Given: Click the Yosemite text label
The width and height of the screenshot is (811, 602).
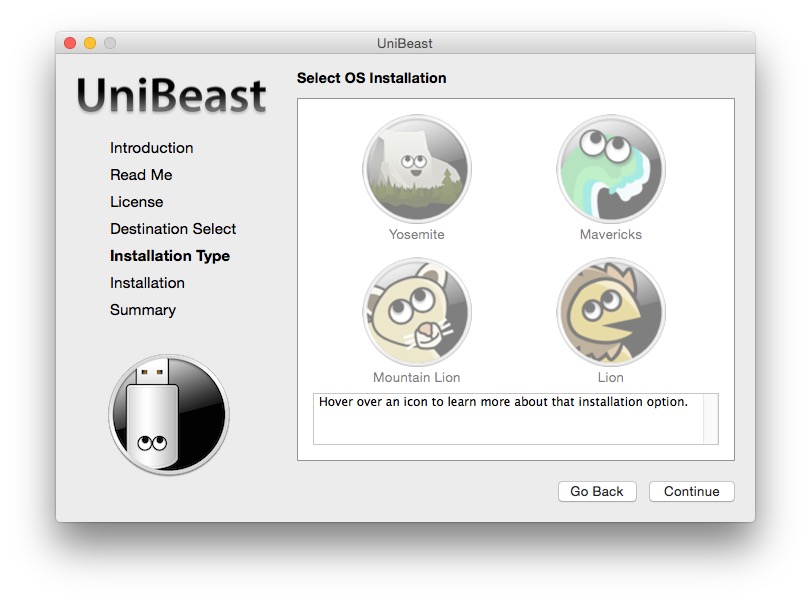Looking at the screenshot, I should pos(416,235).
